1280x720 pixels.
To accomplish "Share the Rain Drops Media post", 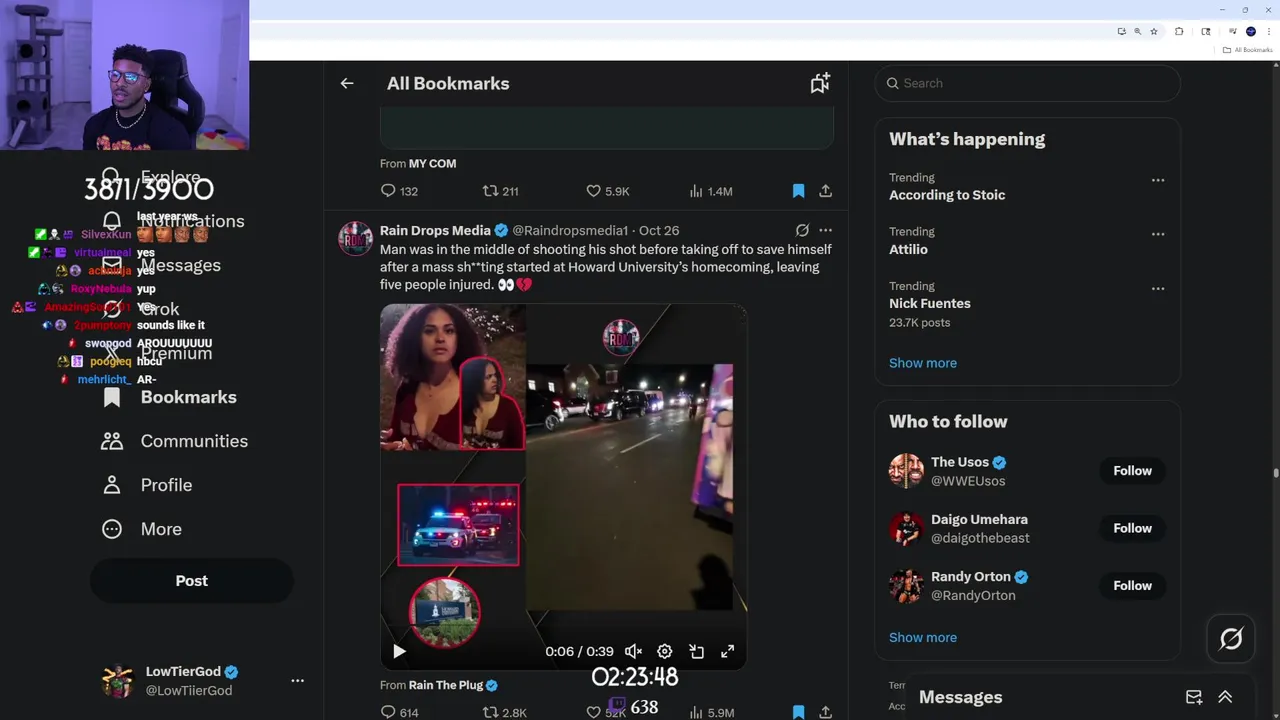I will [825, 712].
